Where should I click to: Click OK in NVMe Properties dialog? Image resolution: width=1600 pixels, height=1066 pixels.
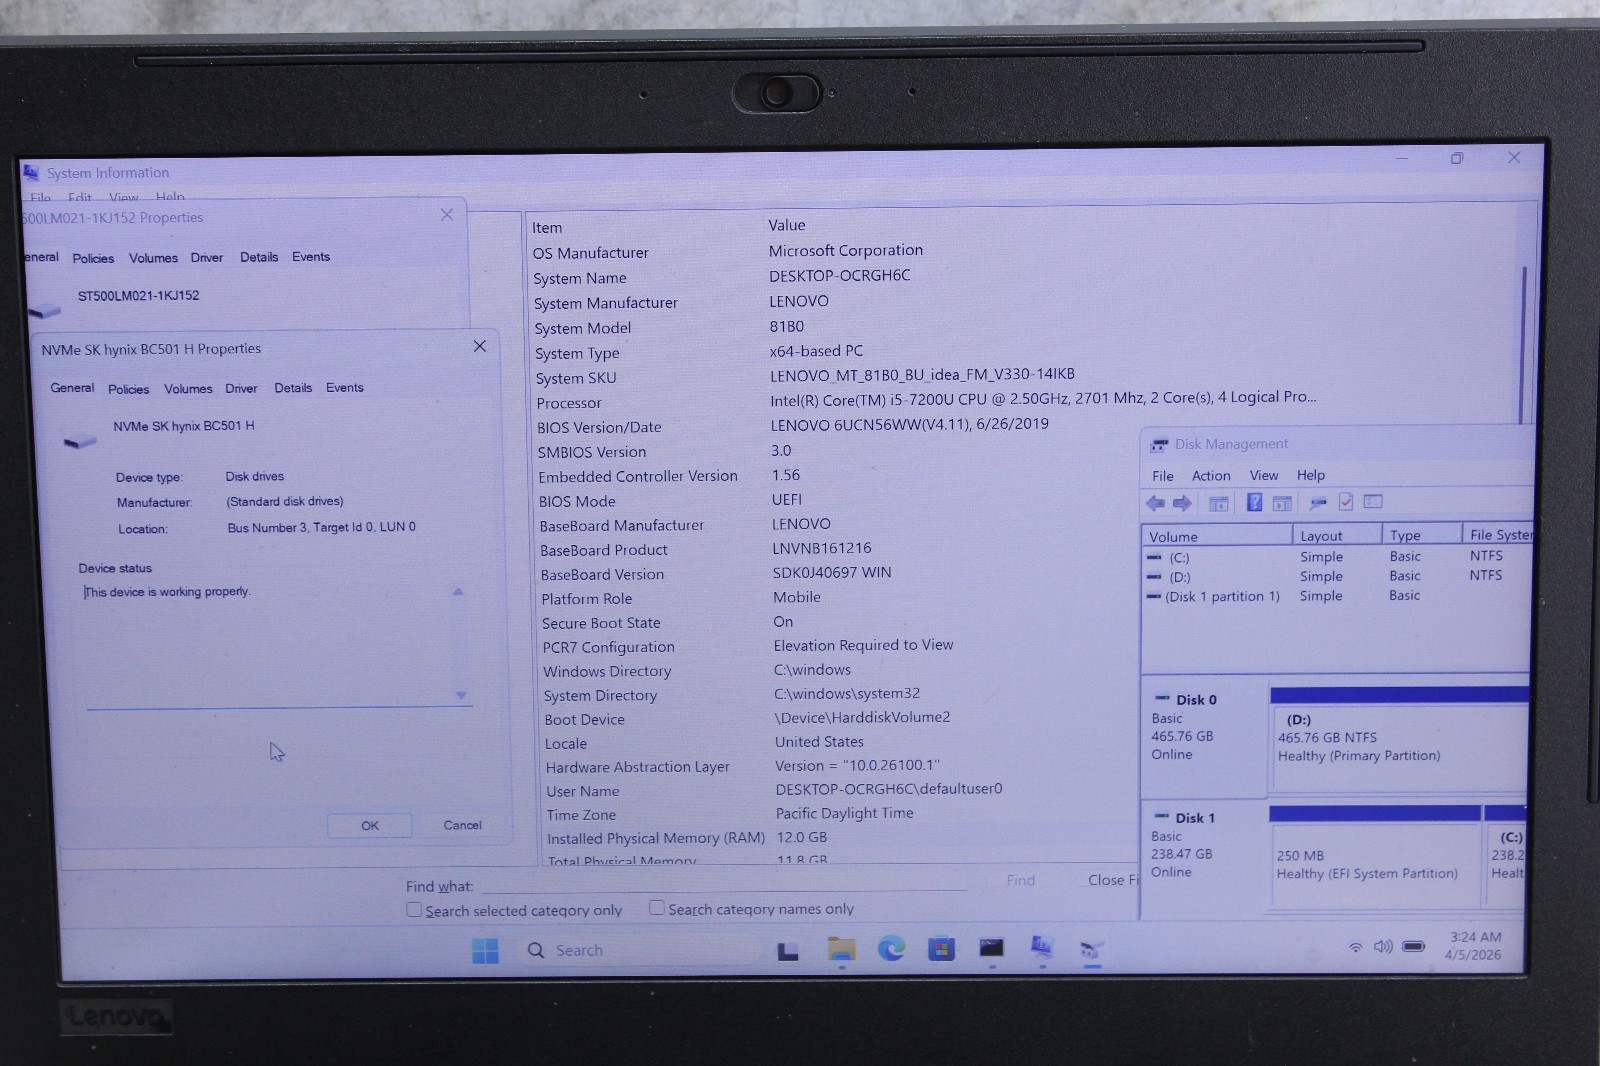pos(370,826)
